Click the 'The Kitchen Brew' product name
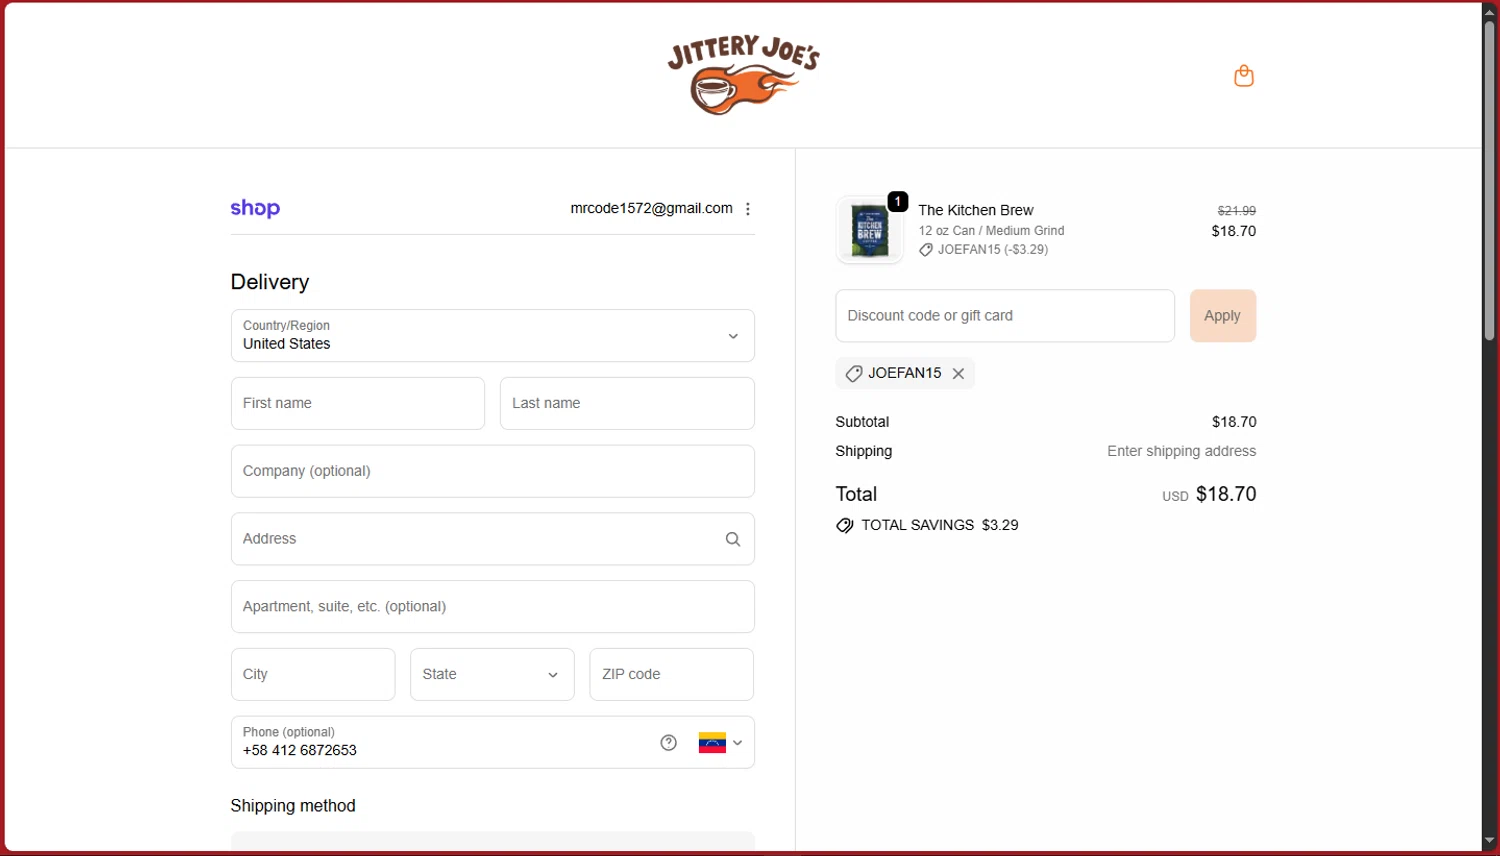 point(976,210)
